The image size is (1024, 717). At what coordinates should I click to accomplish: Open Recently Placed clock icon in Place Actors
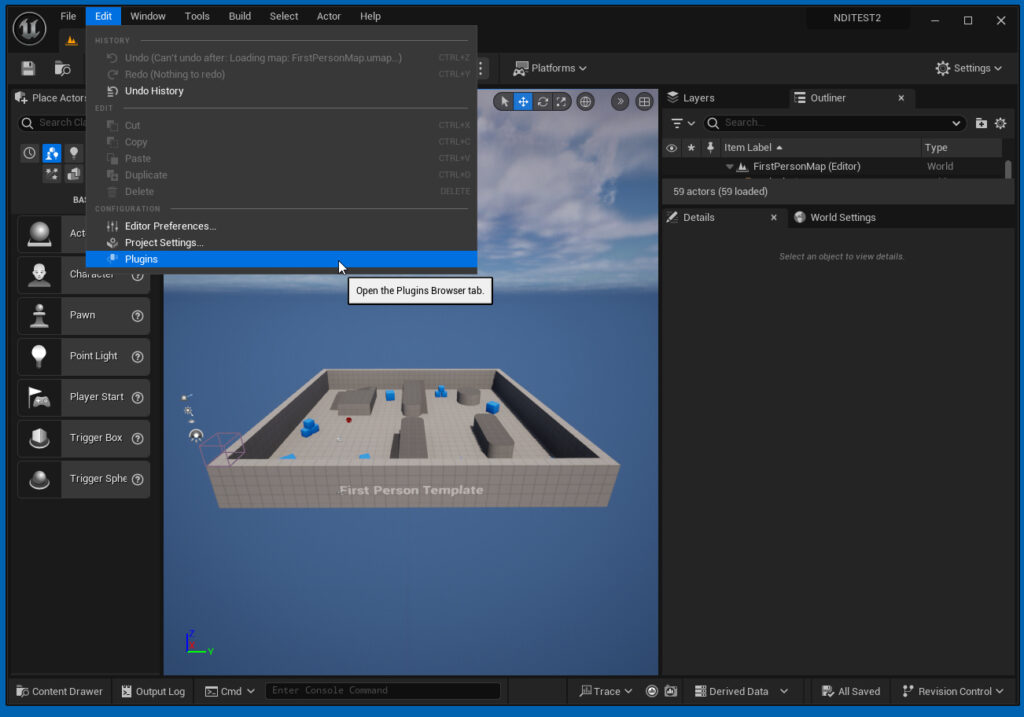pyautogui.click(x=29, y=152)
